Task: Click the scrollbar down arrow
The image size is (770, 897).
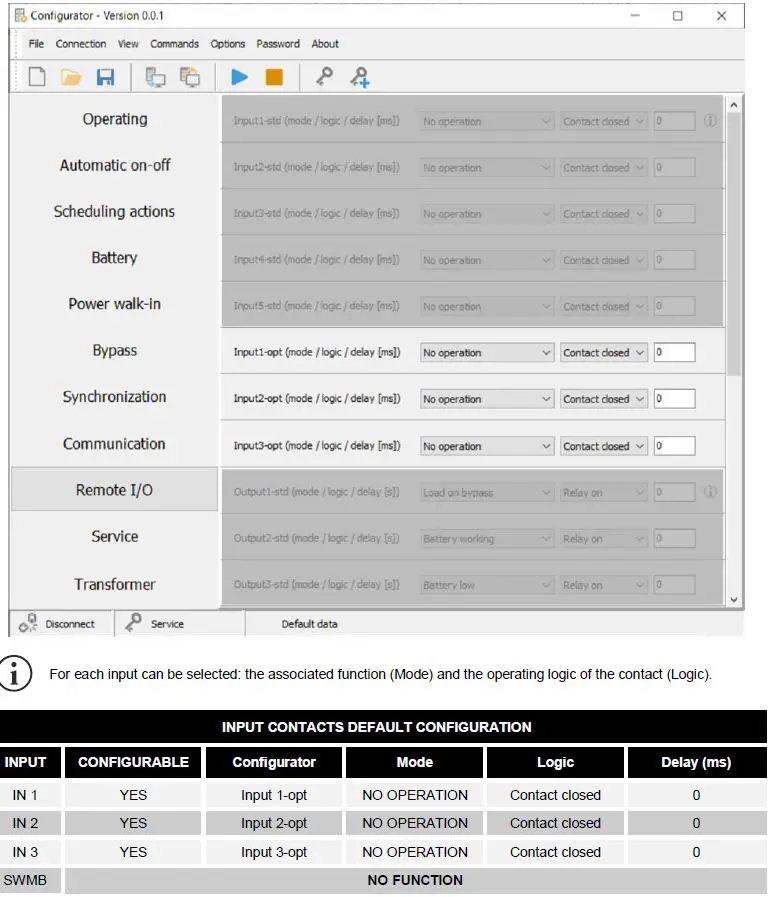Action: pos(733,600)
